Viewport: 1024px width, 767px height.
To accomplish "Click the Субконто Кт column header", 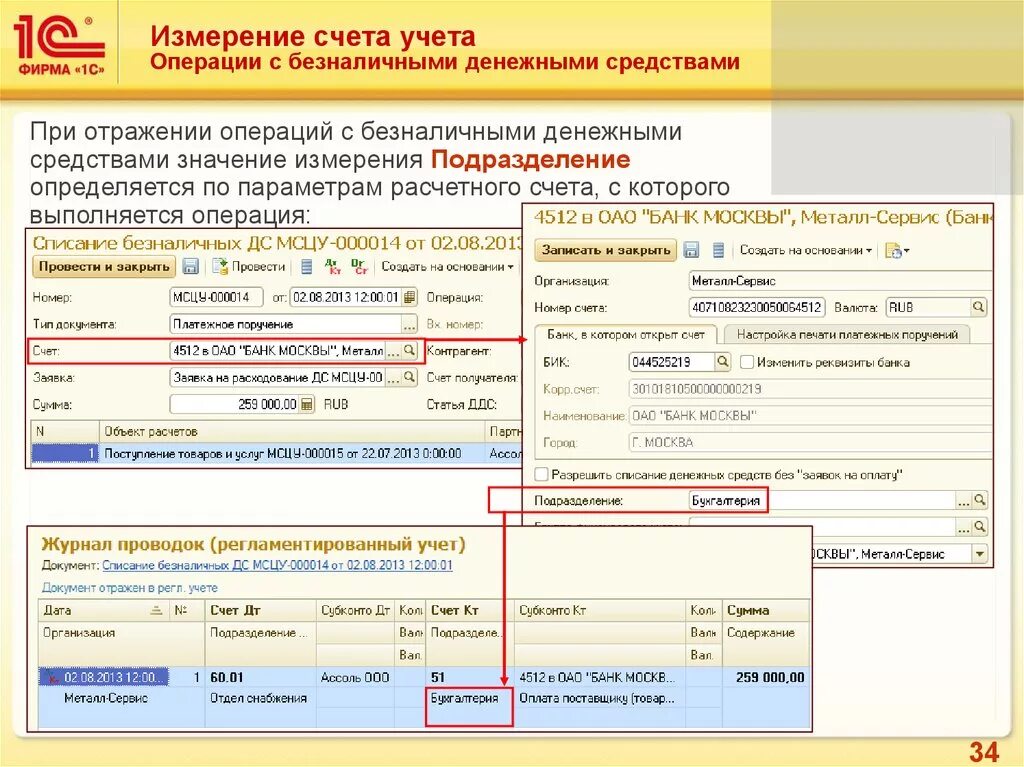I will click(600, 610).
